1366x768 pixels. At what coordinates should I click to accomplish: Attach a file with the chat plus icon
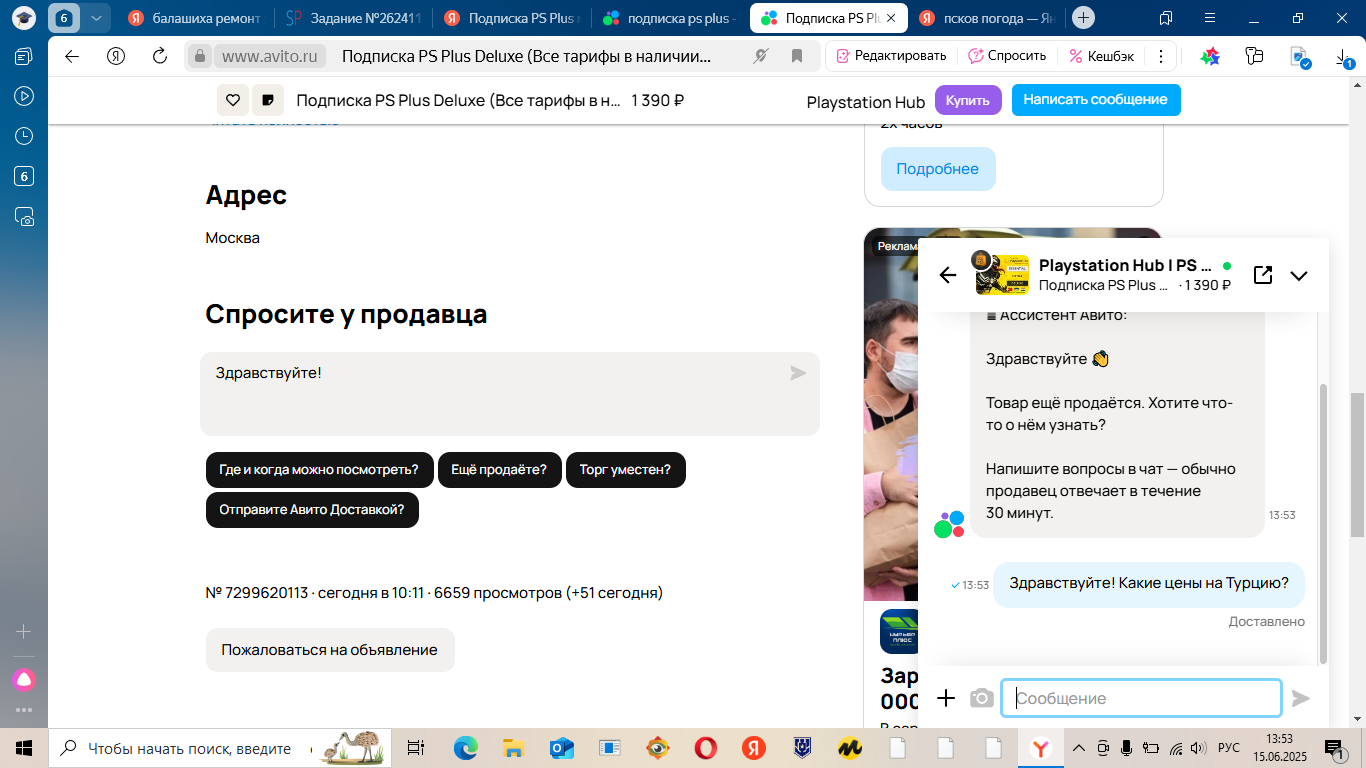[x=946, y=698]
